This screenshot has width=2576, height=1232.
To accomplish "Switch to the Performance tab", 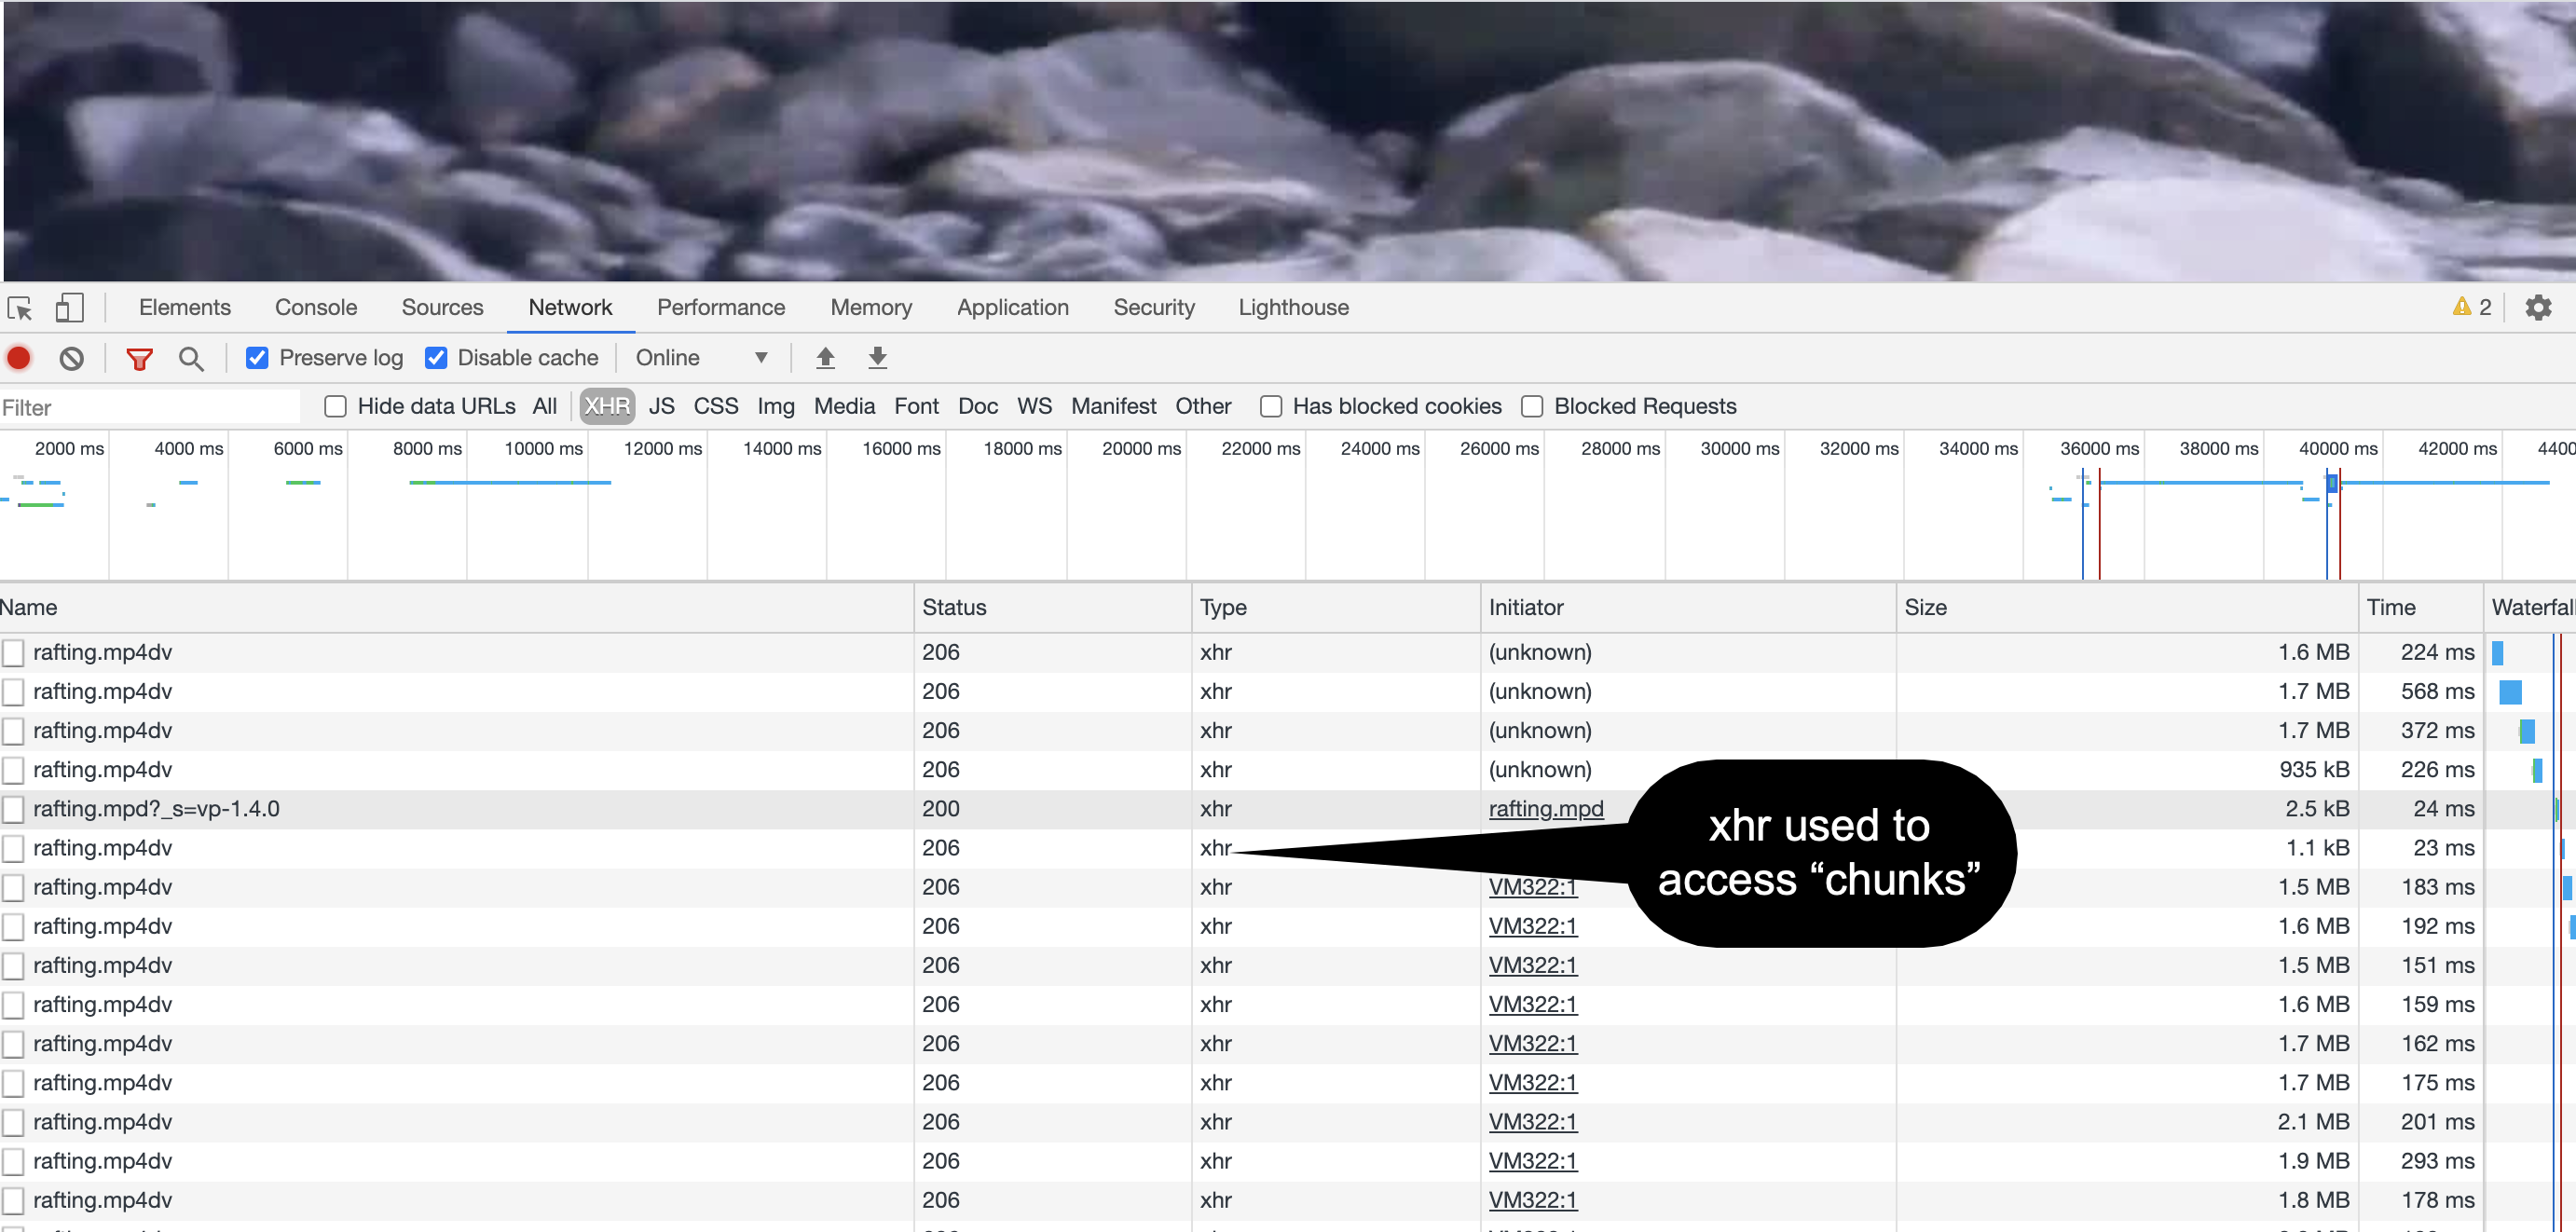I will 720,308.
